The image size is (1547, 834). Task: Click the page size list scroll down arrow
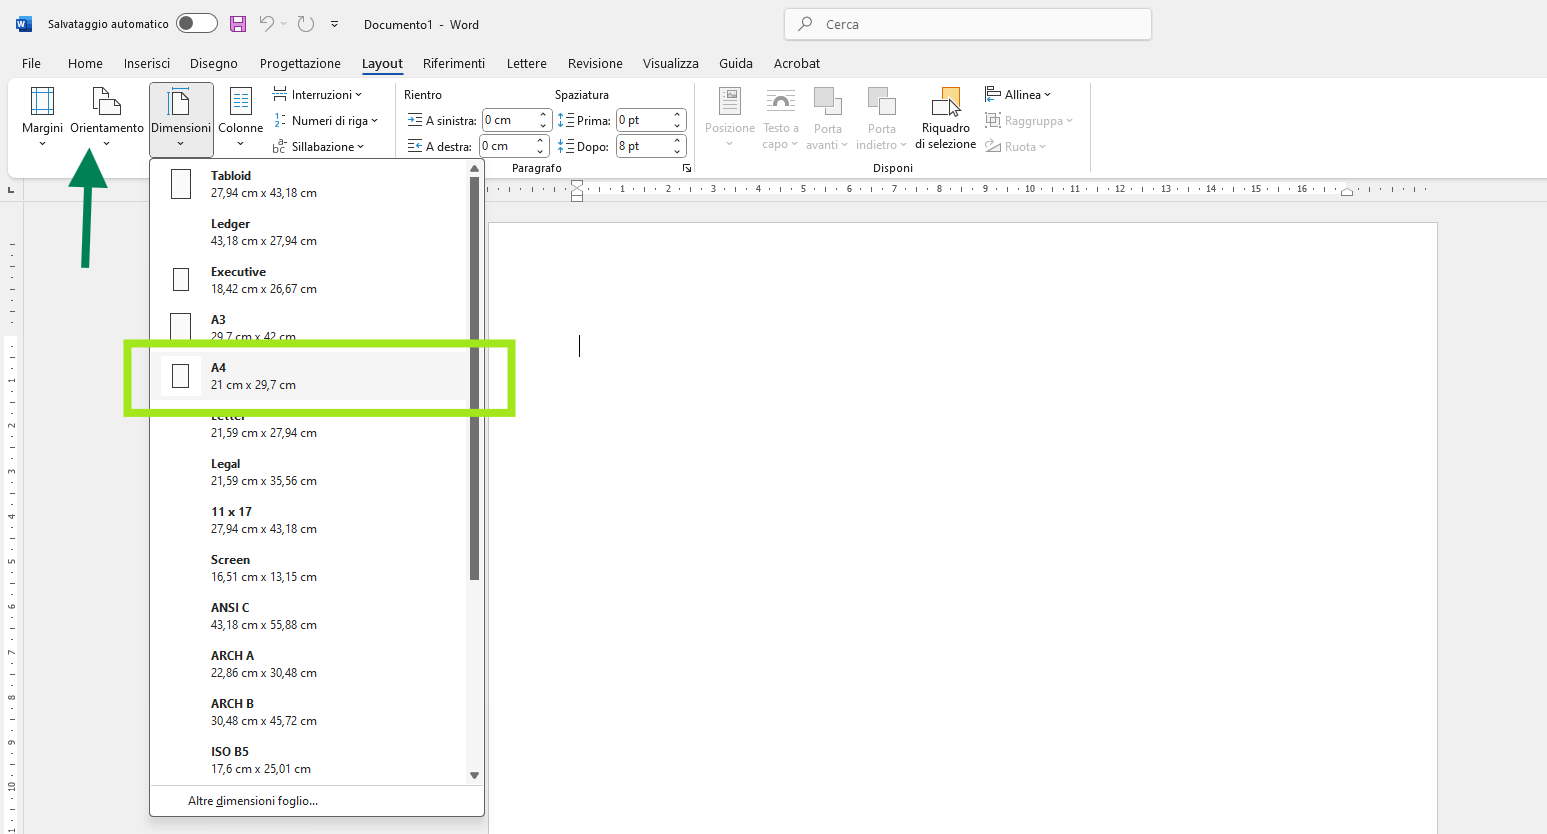(x=475, y=775)
